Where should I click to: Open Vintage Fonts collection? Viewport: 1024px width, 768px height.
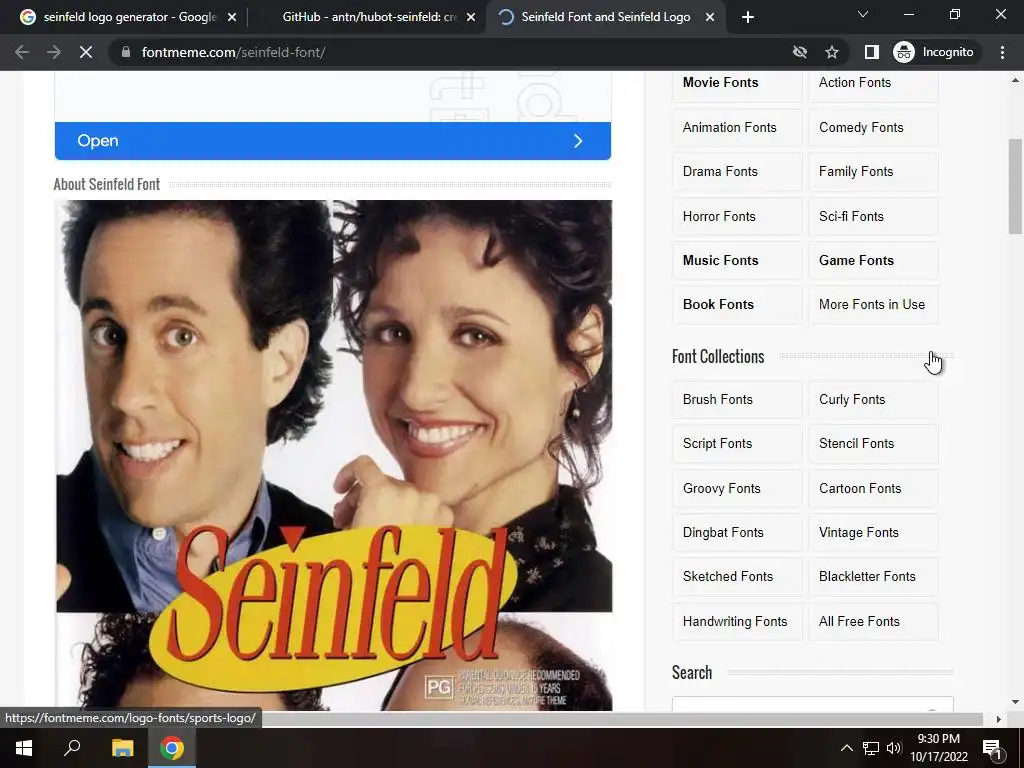pos(873,532)
